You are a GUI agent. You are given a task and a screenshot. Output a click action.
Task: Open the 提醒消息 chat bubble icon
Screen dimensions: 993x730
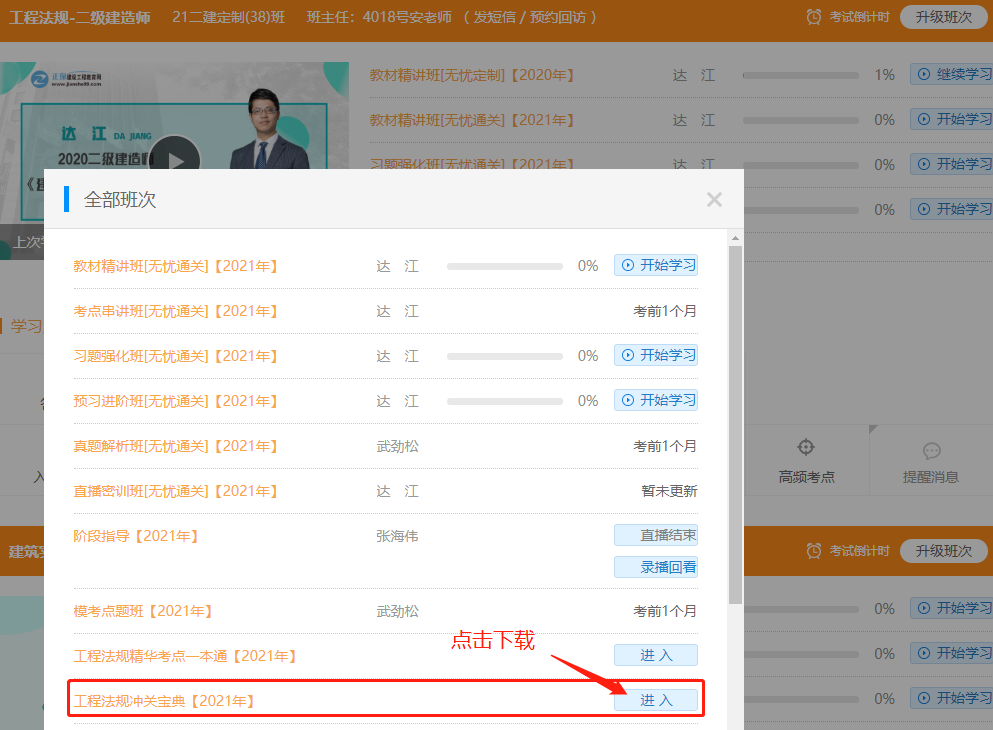pyautogui.click(x=931, y=451)
